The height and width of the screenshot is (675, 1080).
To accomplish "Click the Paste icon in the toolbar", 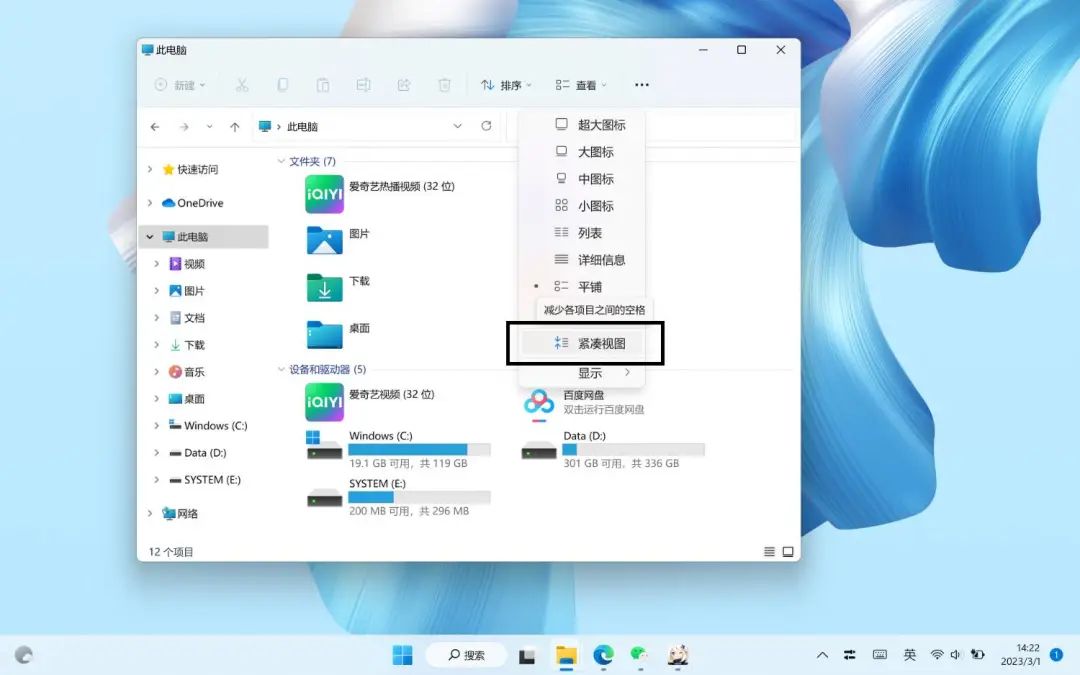I will point(322,84).
